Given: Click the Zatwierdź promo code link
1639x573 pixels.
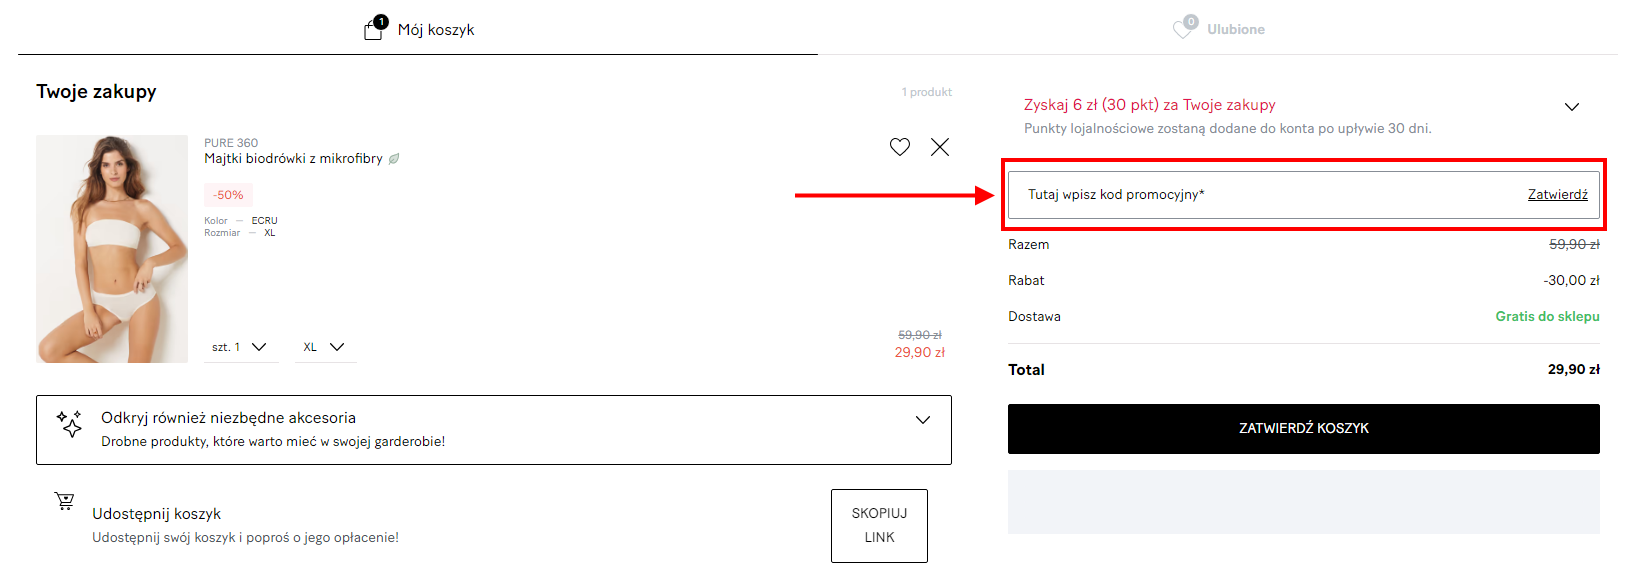Looking at the screenshot, I should 1557,194.
